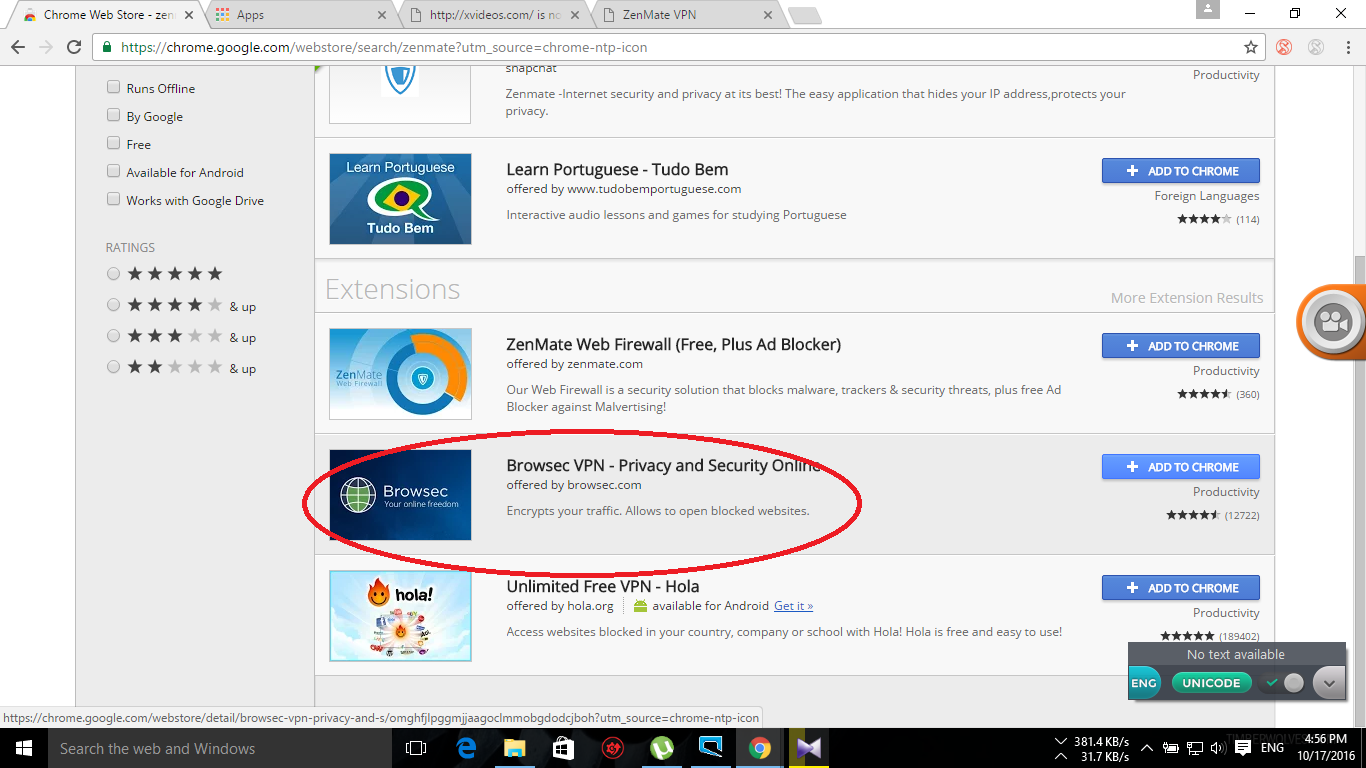Click the blue taskbar icon beside uTorrent
This screenshot has width=1366, height=768.
(x=710, y=748)
